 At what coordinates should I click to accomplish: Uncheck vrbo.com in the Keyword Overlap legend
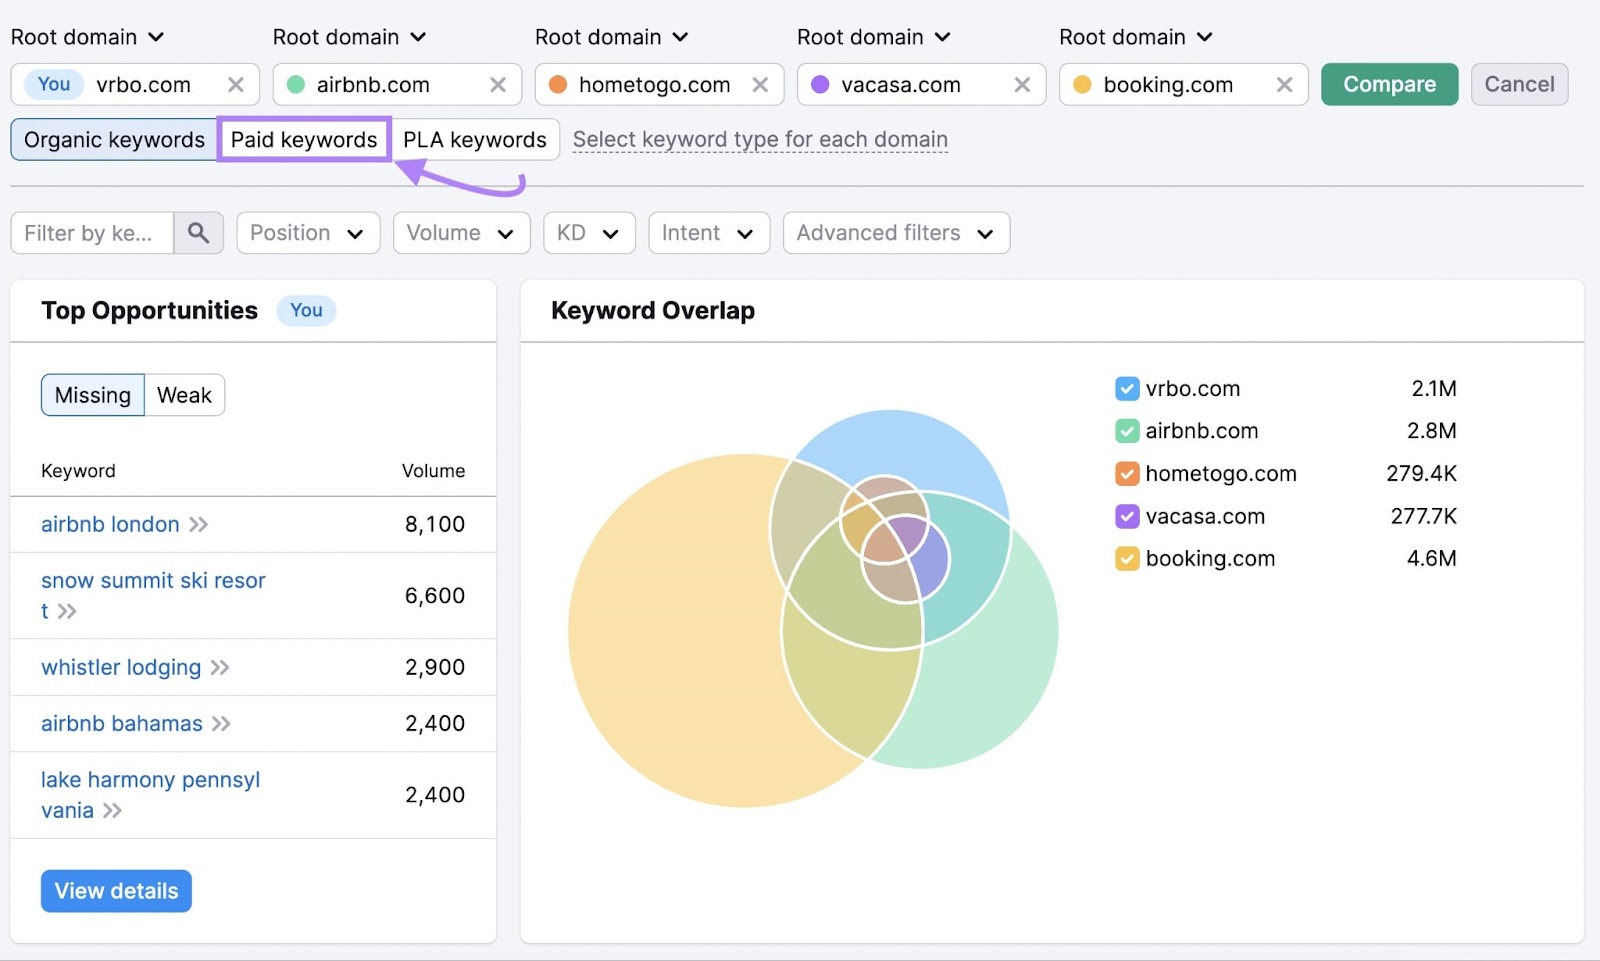1127,388
